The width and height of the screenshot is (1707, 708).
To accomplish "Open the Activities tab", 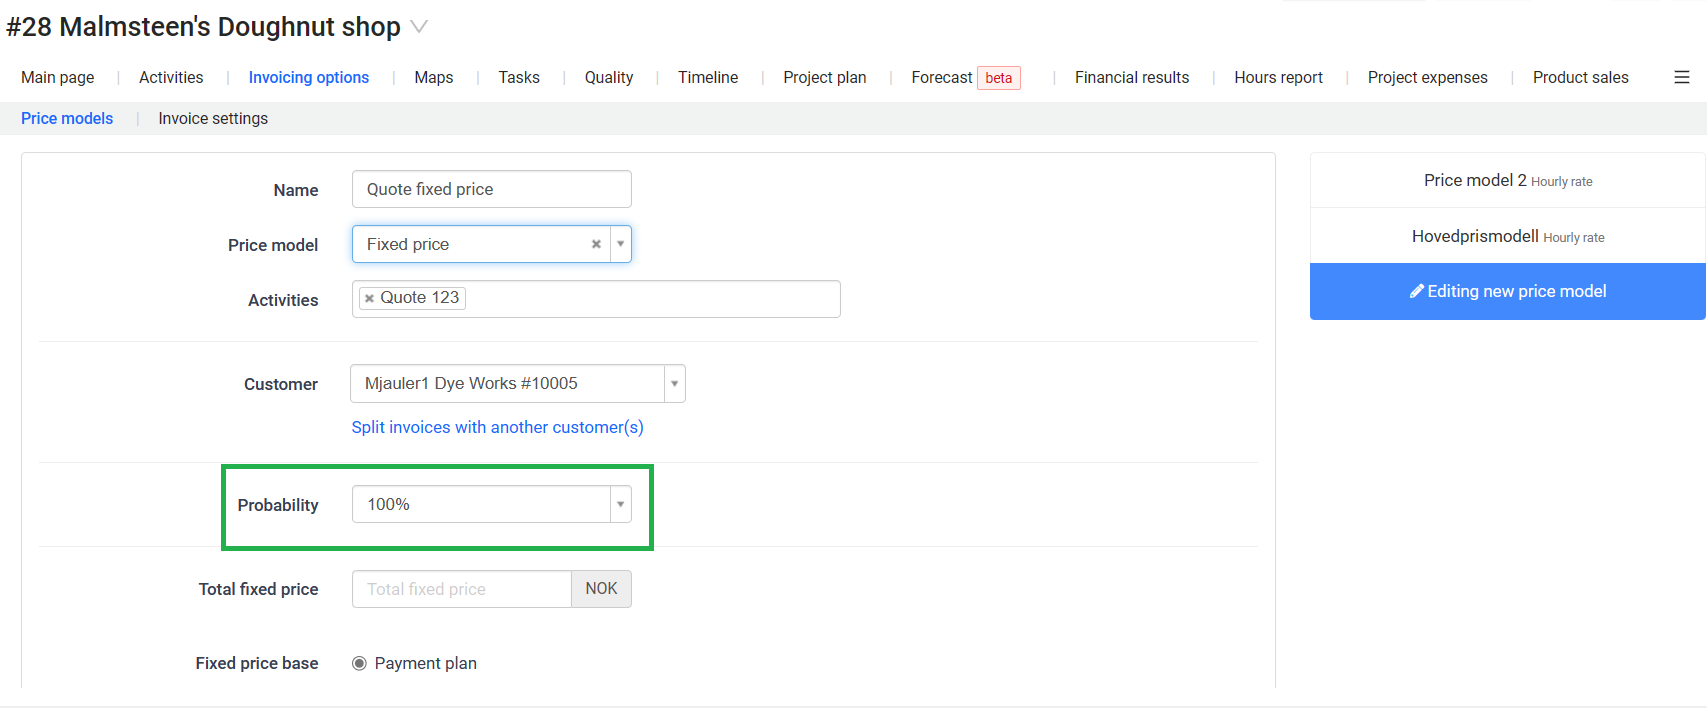I will (171, 77).
